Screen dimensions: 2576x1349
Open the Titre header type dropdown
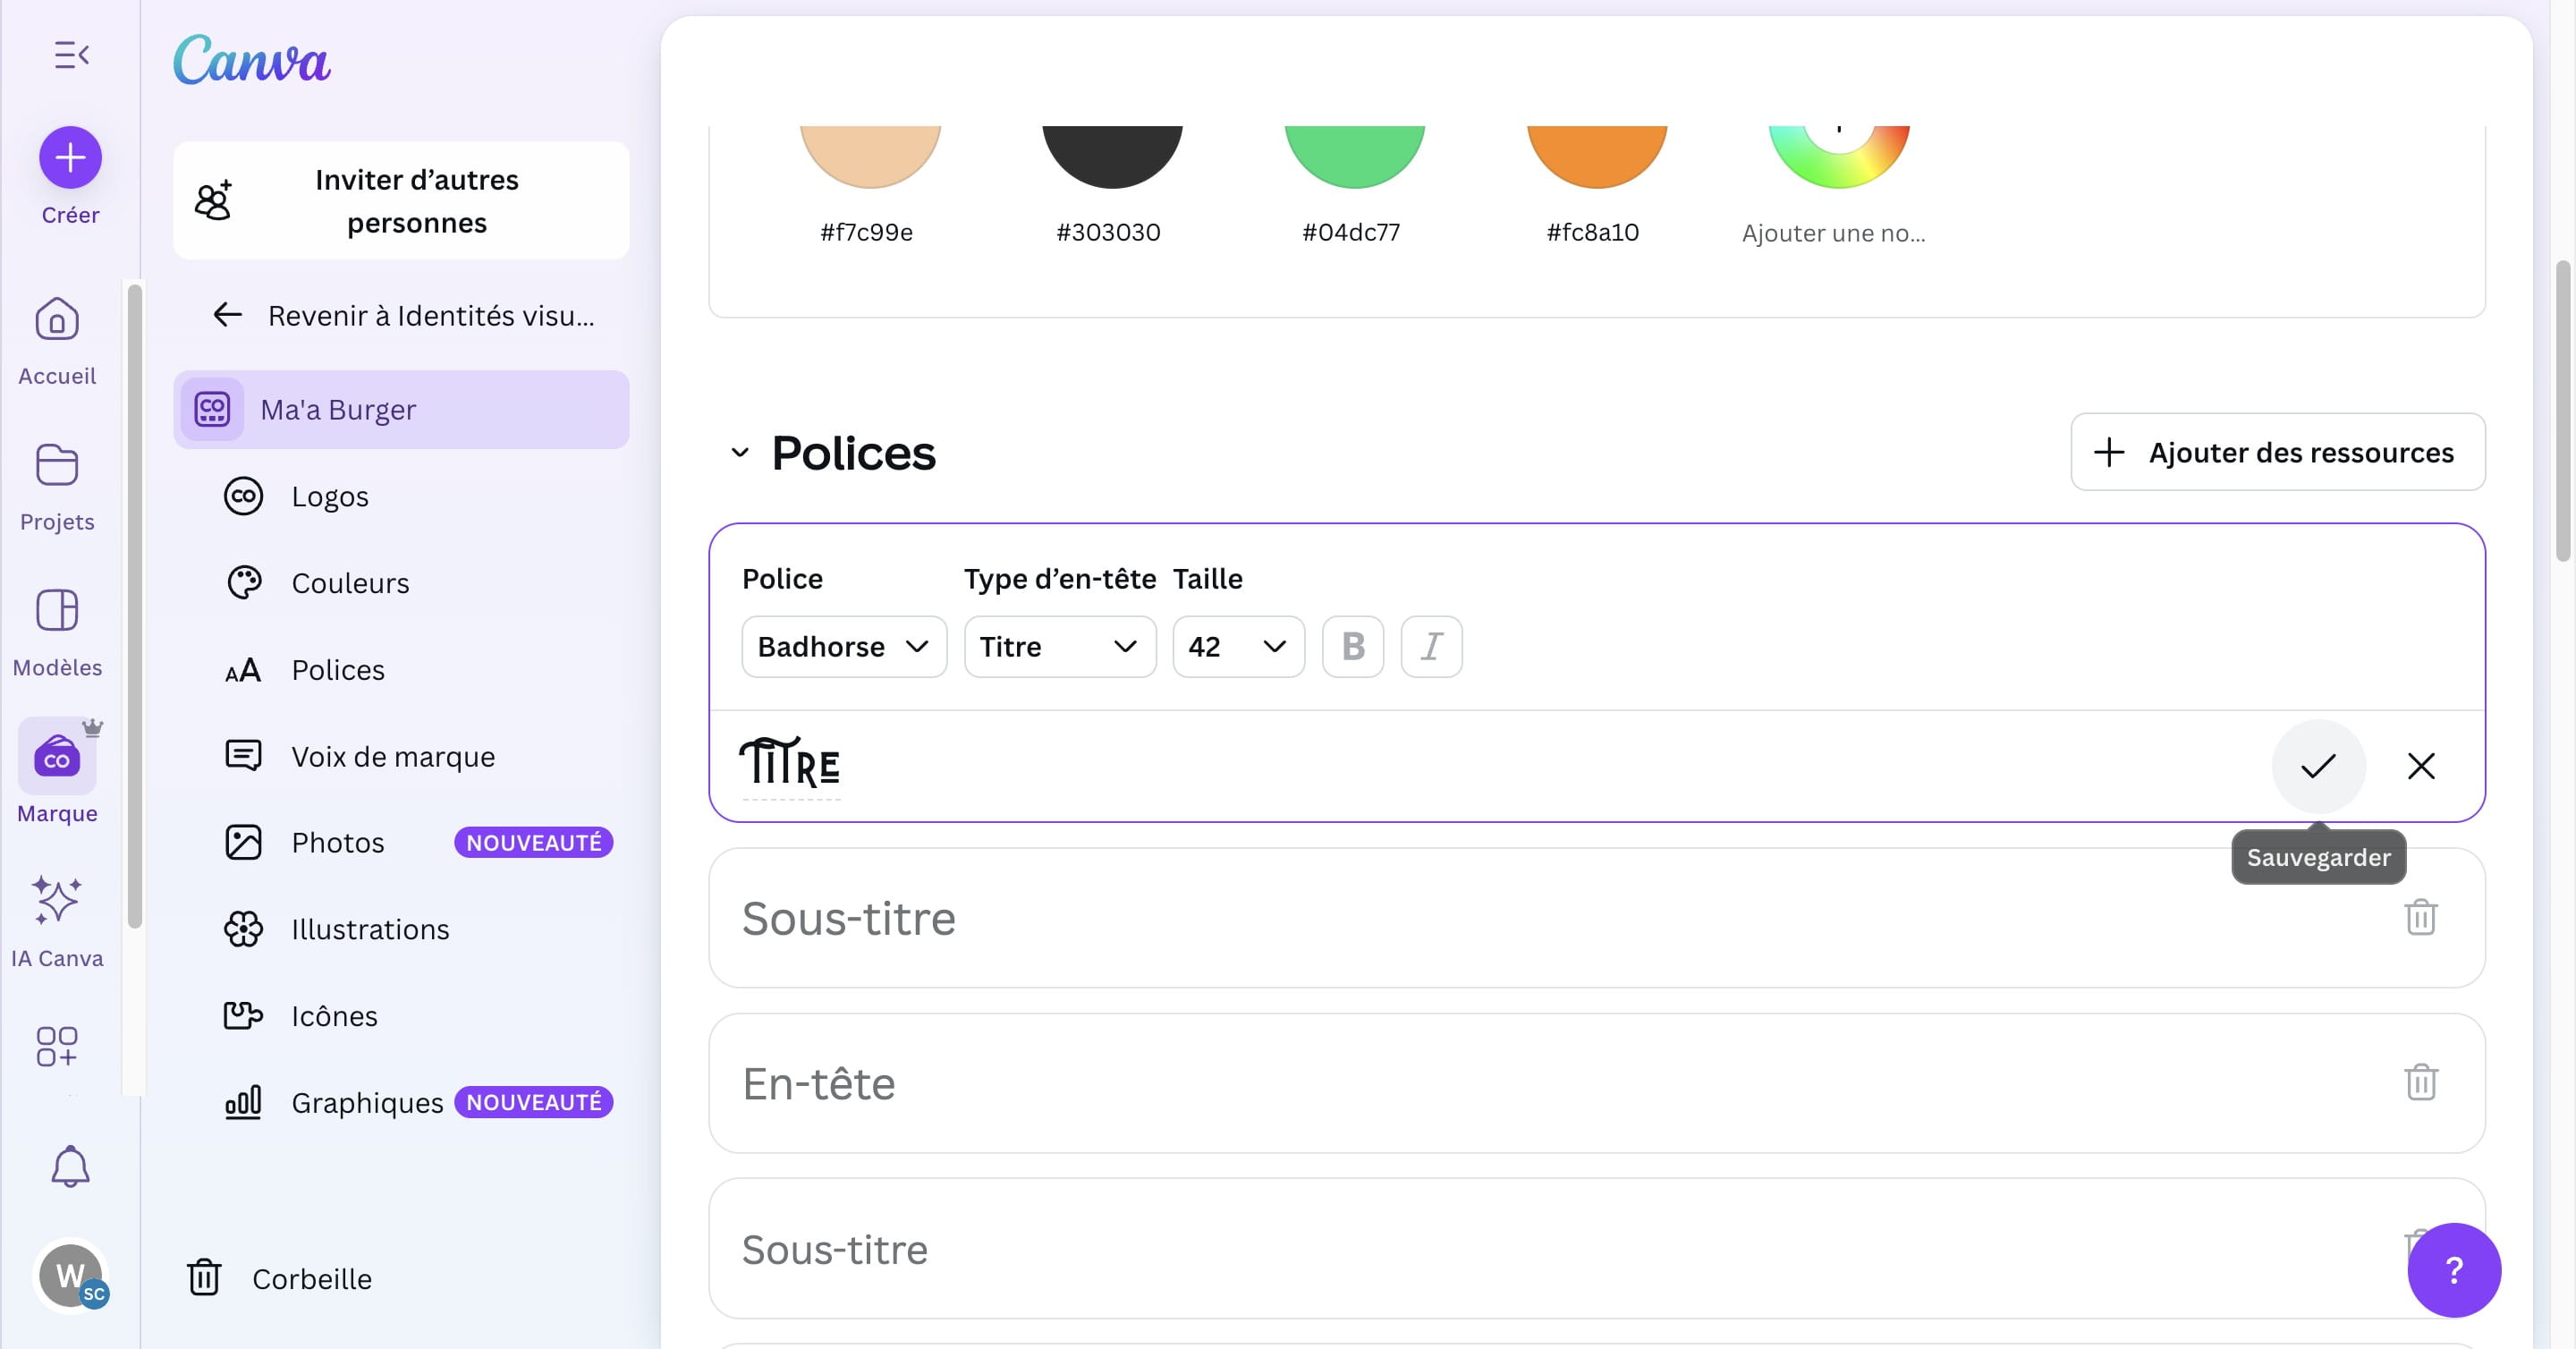coord(1059,647)
